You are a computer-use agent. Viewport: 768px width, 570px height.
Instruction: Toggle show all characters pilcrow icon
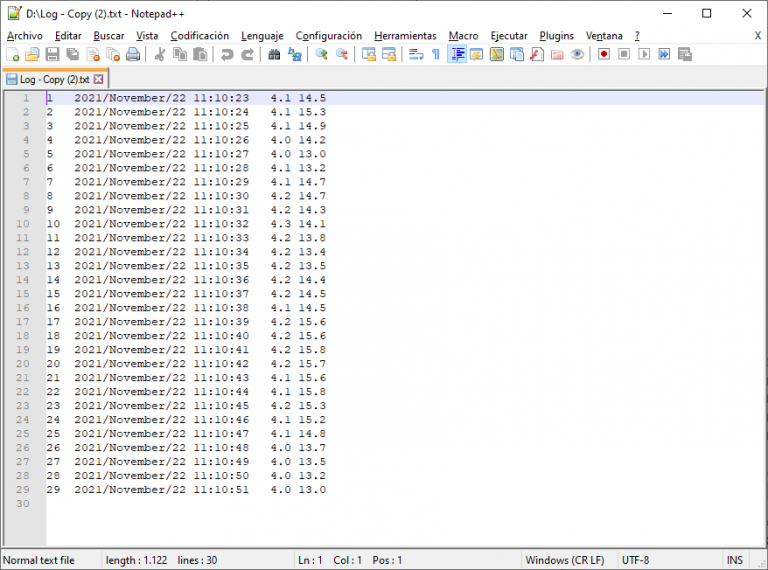click(435, 54)
